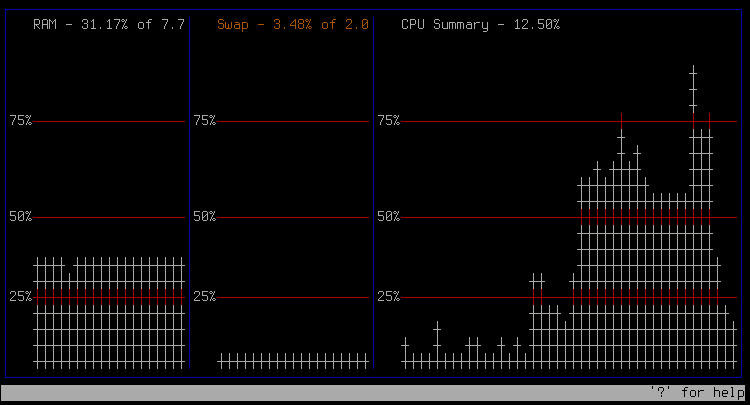Click the gray status bar at bottom
The width and height of the screenshot is (750, 405).
coord(373,393)
